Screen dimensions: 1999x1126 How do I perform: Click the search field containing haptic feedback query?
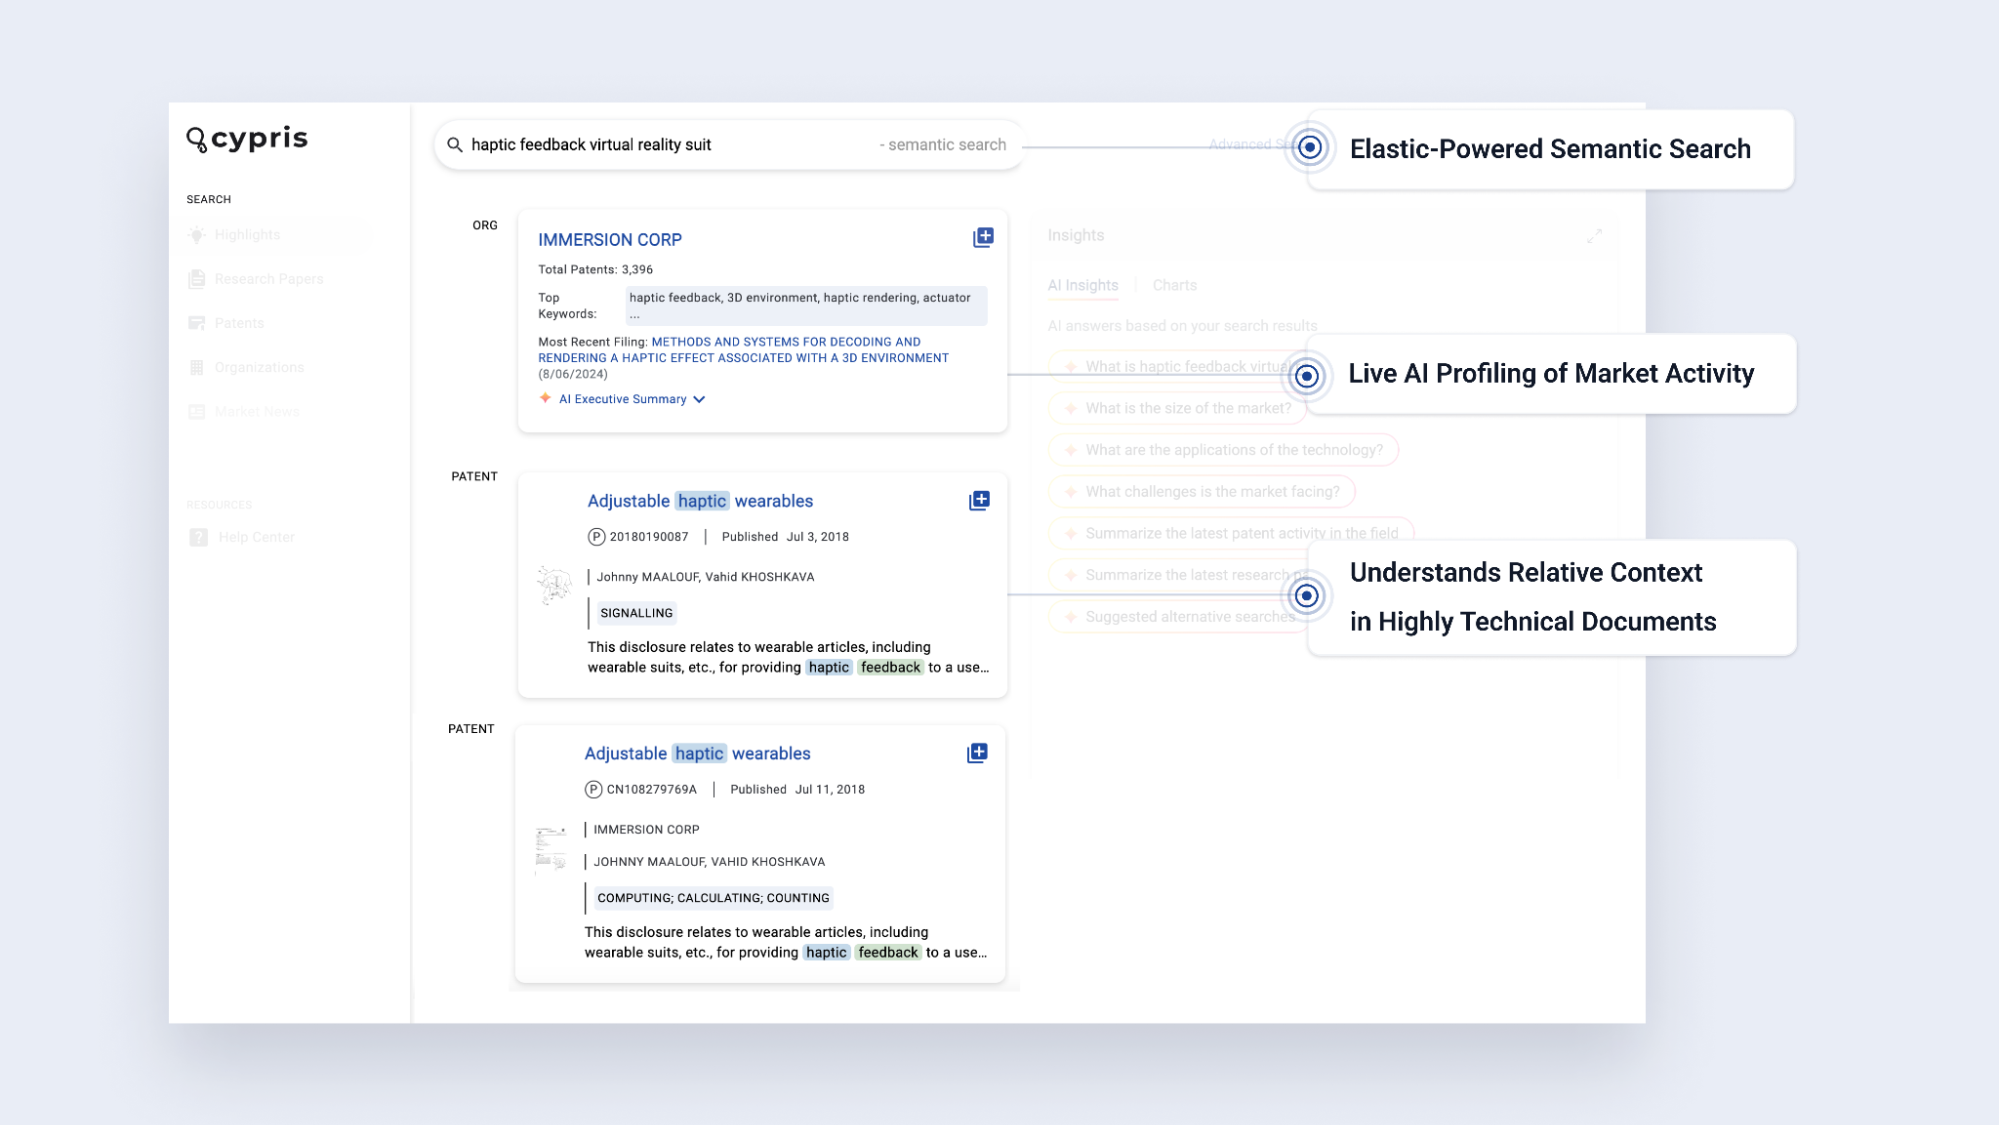pyautogui.click(x=729, y=145)
